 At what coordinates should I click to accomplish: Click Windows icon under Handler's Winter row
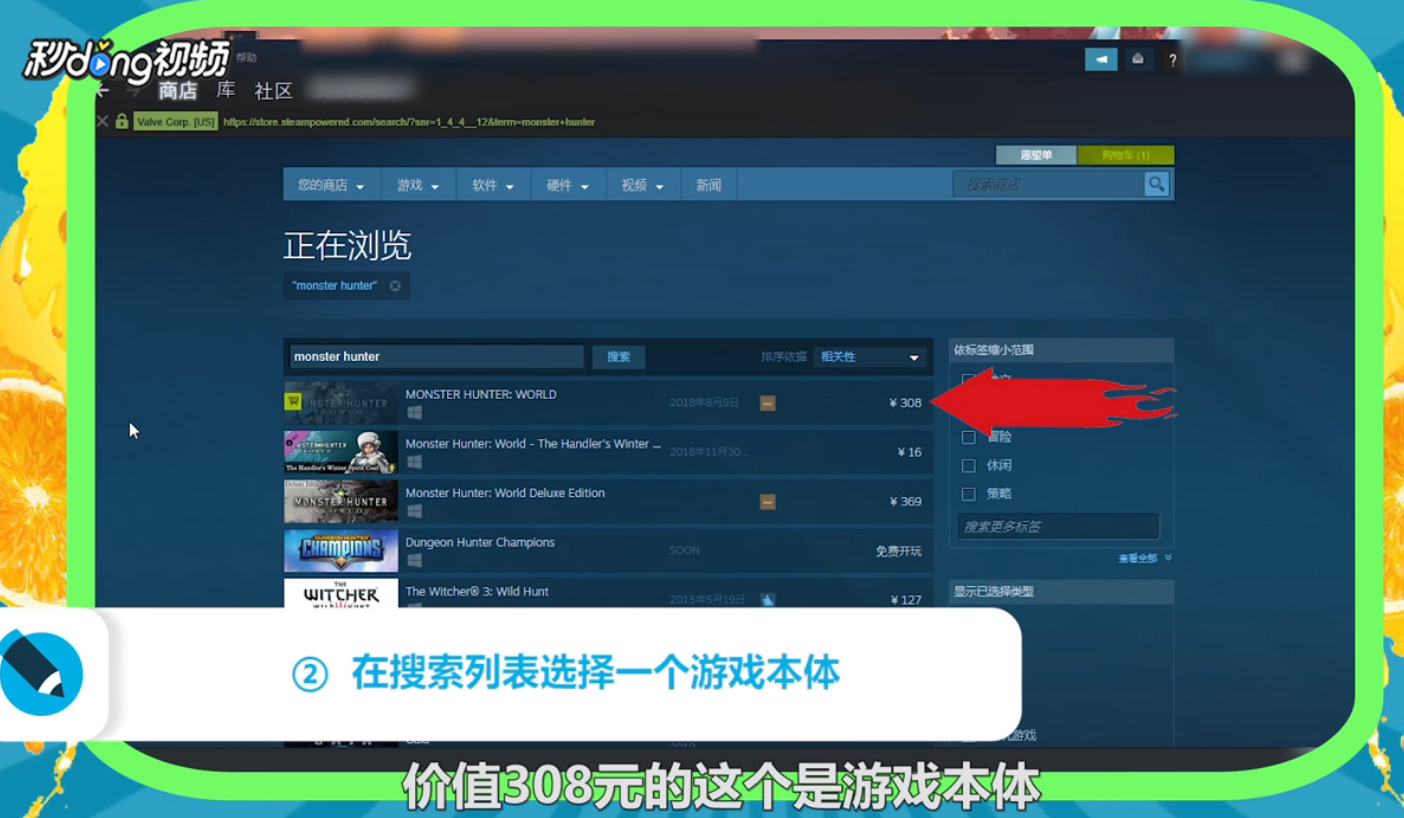click(414, 462)
